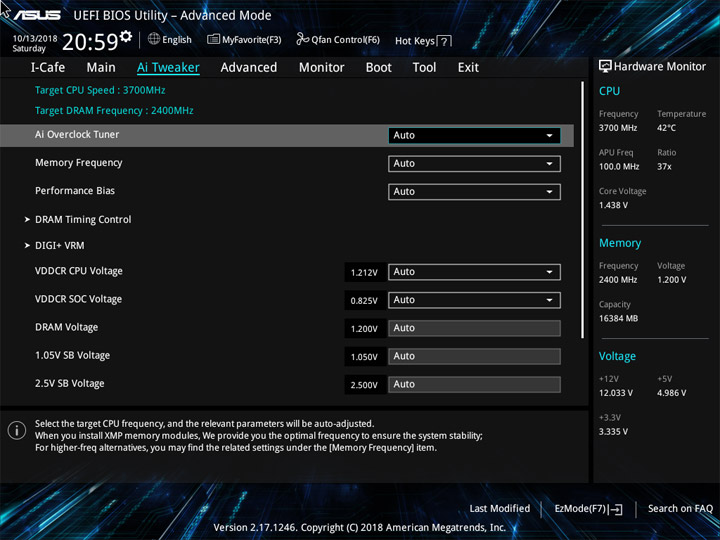This screenshot has height=540, width=720.
Task: Click the ASUS logo
Action: tap(37, 15)
